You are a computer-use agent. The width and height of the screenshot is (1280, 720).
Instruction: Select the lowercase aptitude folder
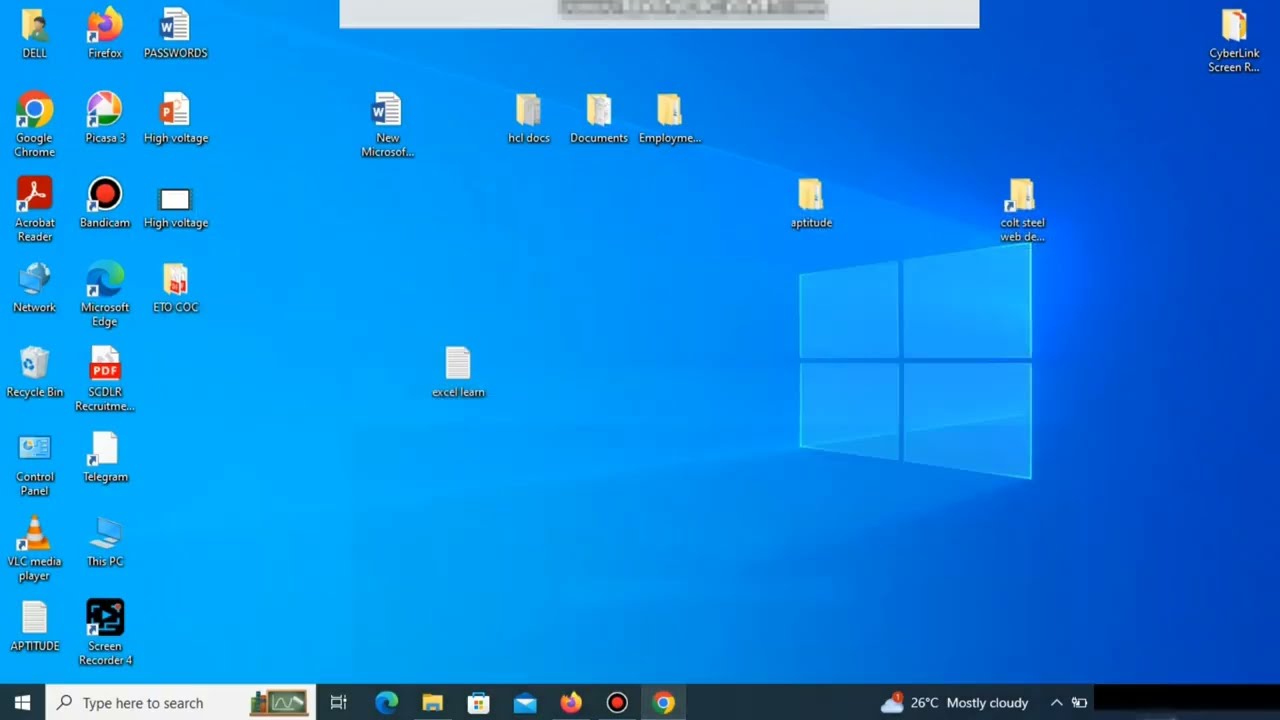tap(811, 203)
